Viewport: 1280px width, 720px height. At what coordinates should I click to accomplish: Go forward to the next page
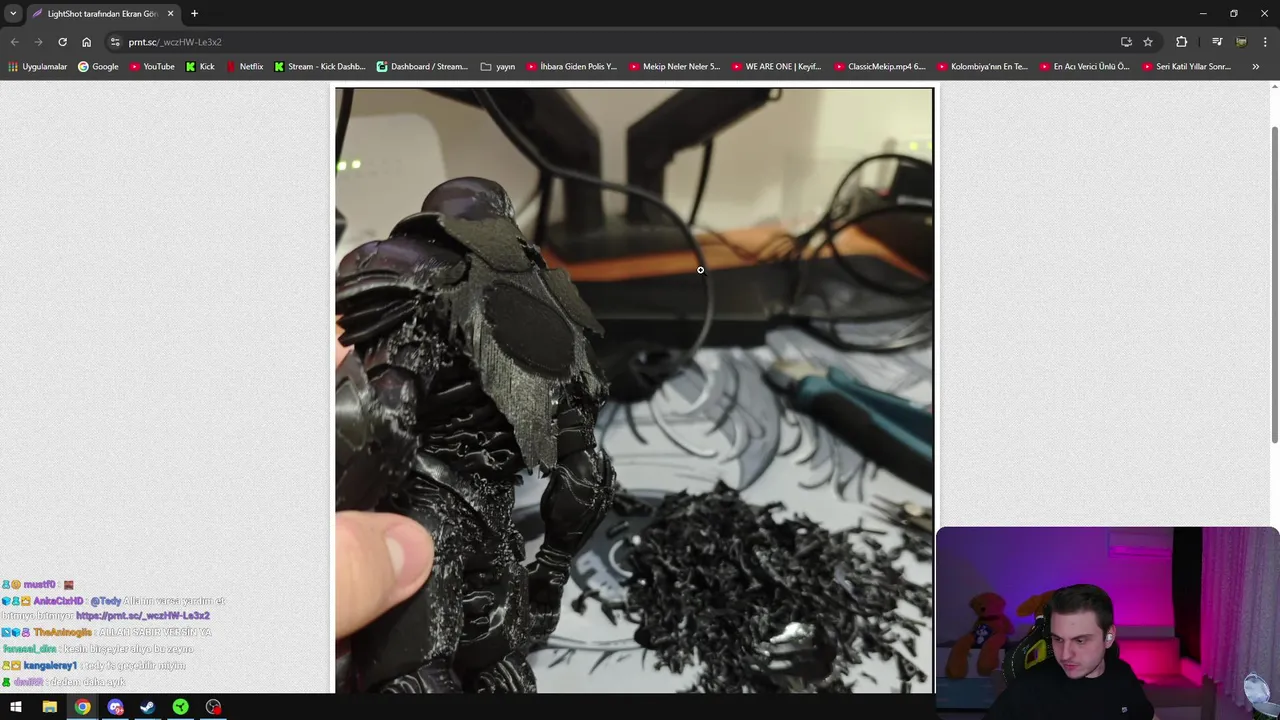point(38,42)
